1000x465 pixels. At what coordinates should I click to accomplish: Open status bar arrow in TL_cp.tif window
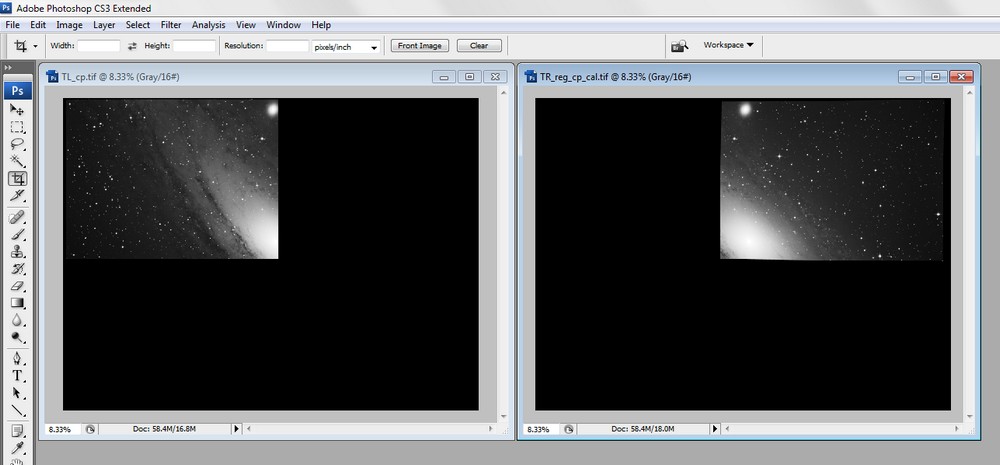pyautogui.click(x=237, y=429)
